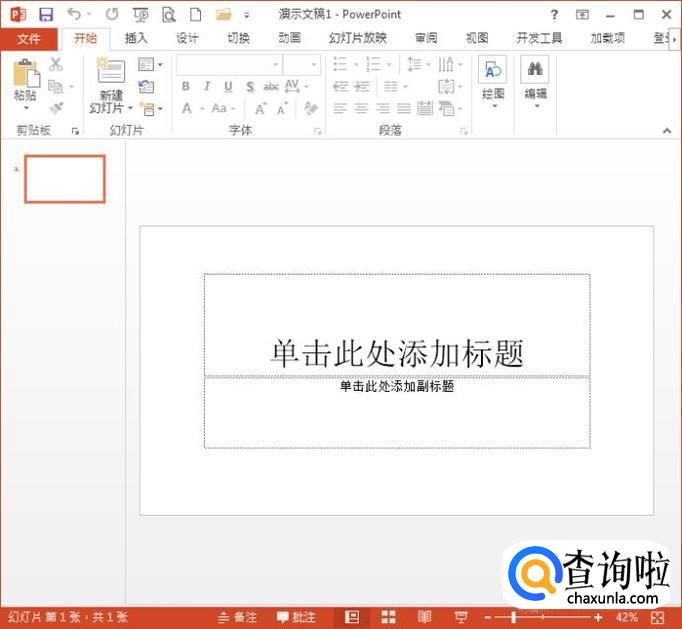The width and height of the screenshot is (682, 629).
Task: Open Reading View from status bar
Action: pos(424,617)
